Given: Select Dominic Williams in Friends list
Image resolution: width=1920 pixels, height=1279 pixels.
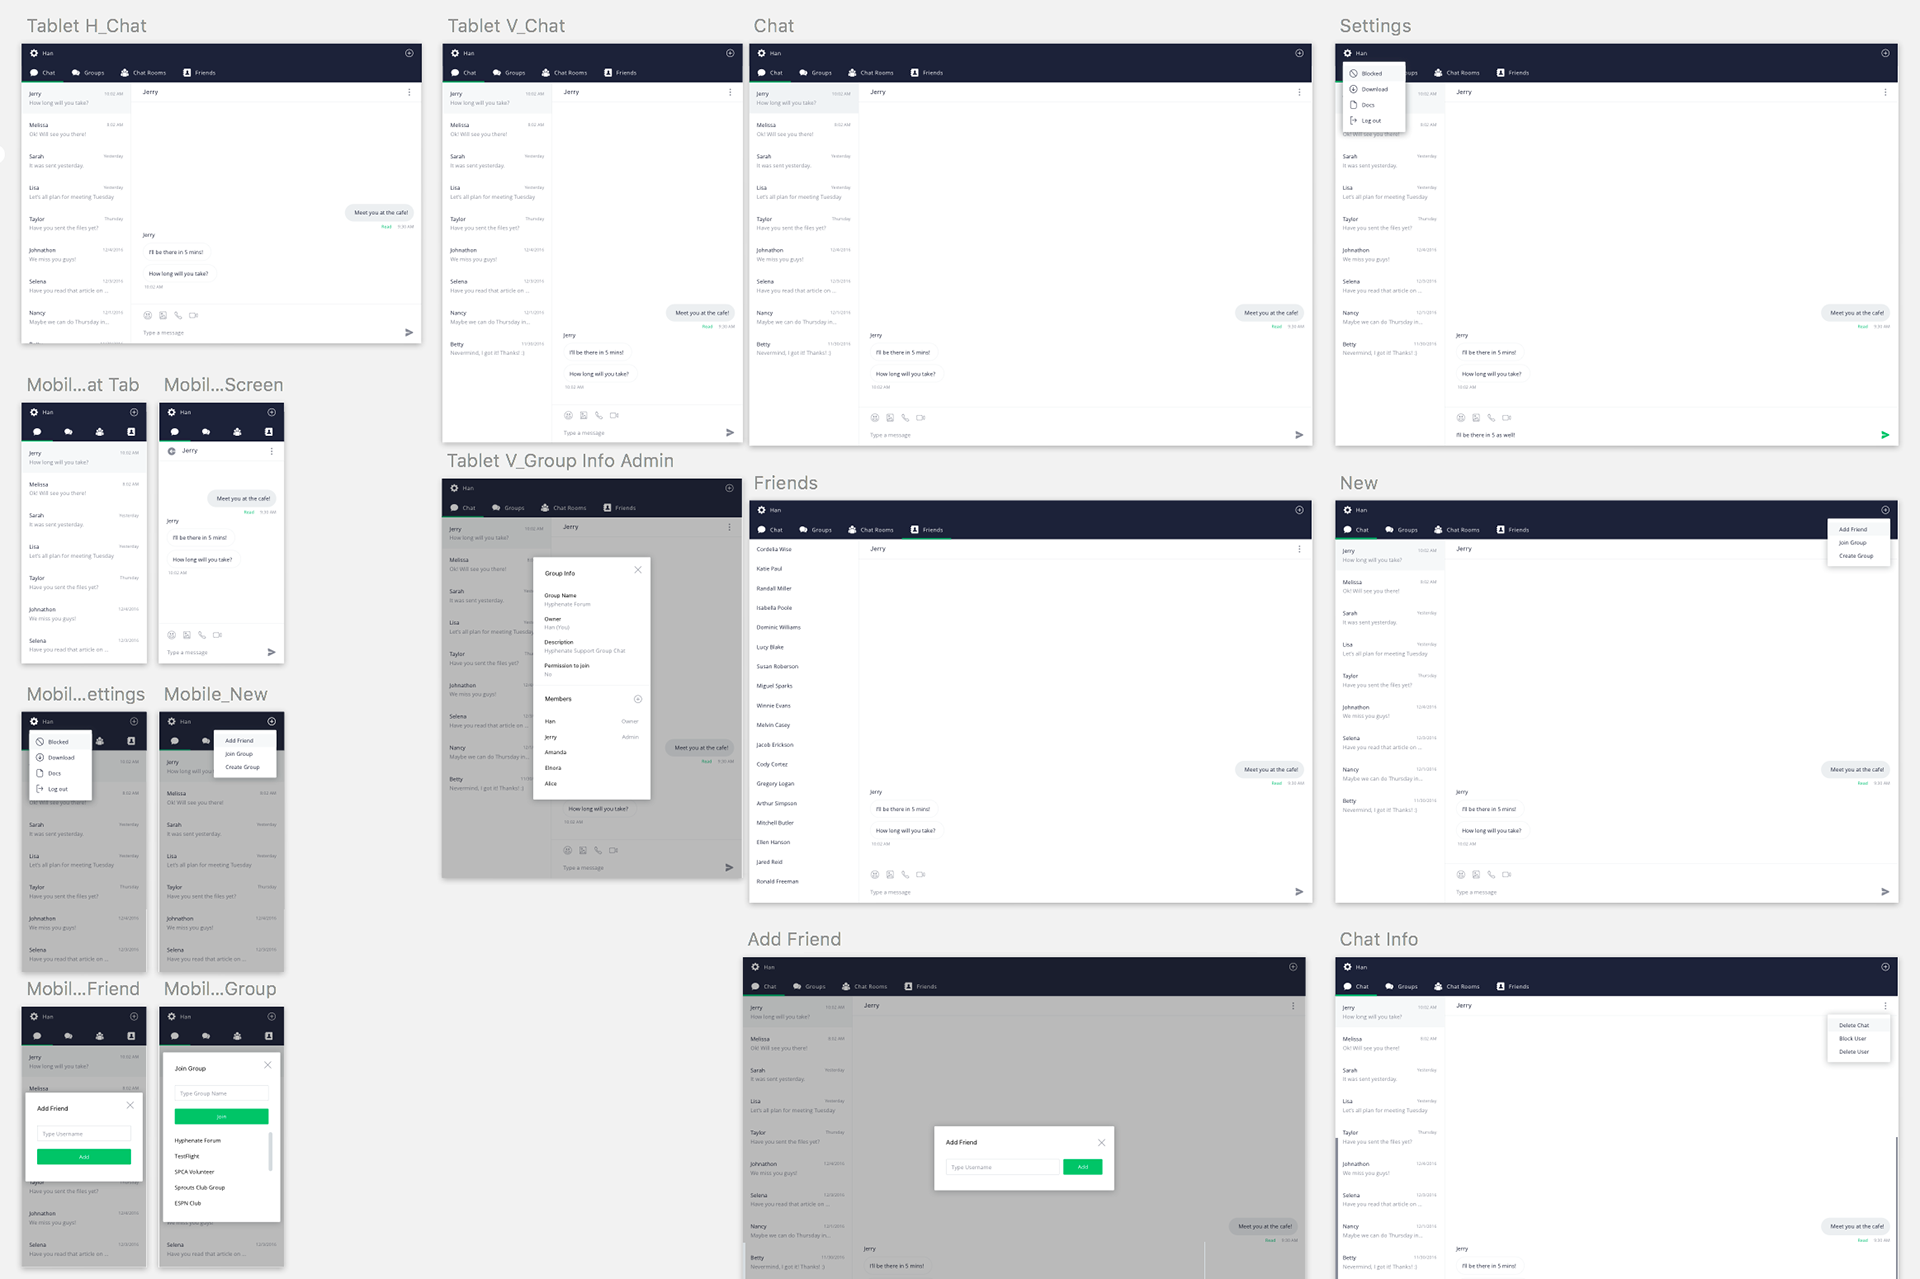Looking at the screenshot, I should tap(779, 627).
